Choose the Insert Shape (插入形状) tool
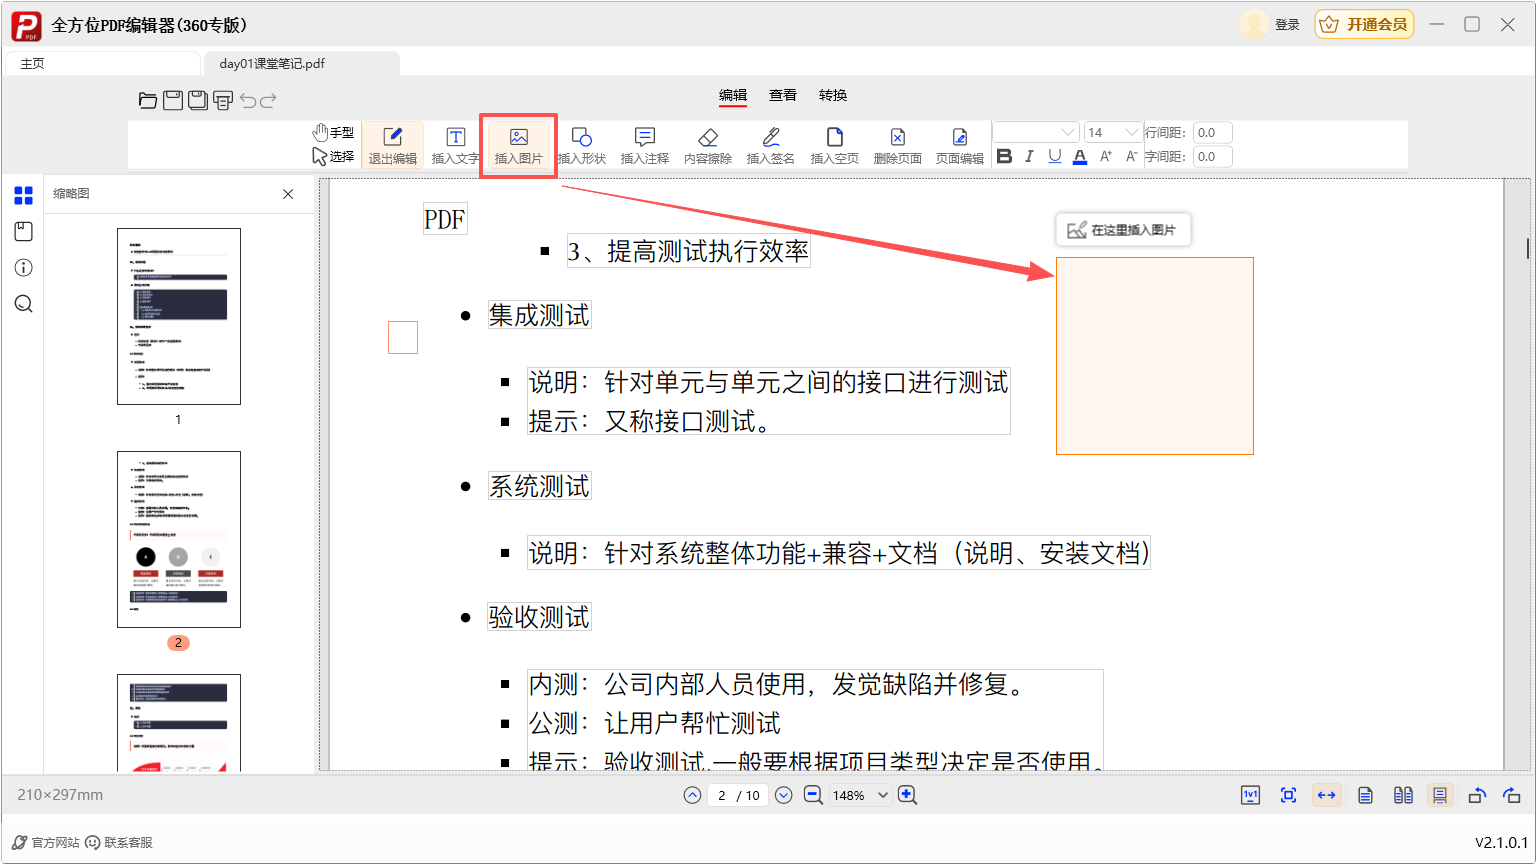Image resolution: width=1536 pixels, height=864 pixels. [581, 145]
